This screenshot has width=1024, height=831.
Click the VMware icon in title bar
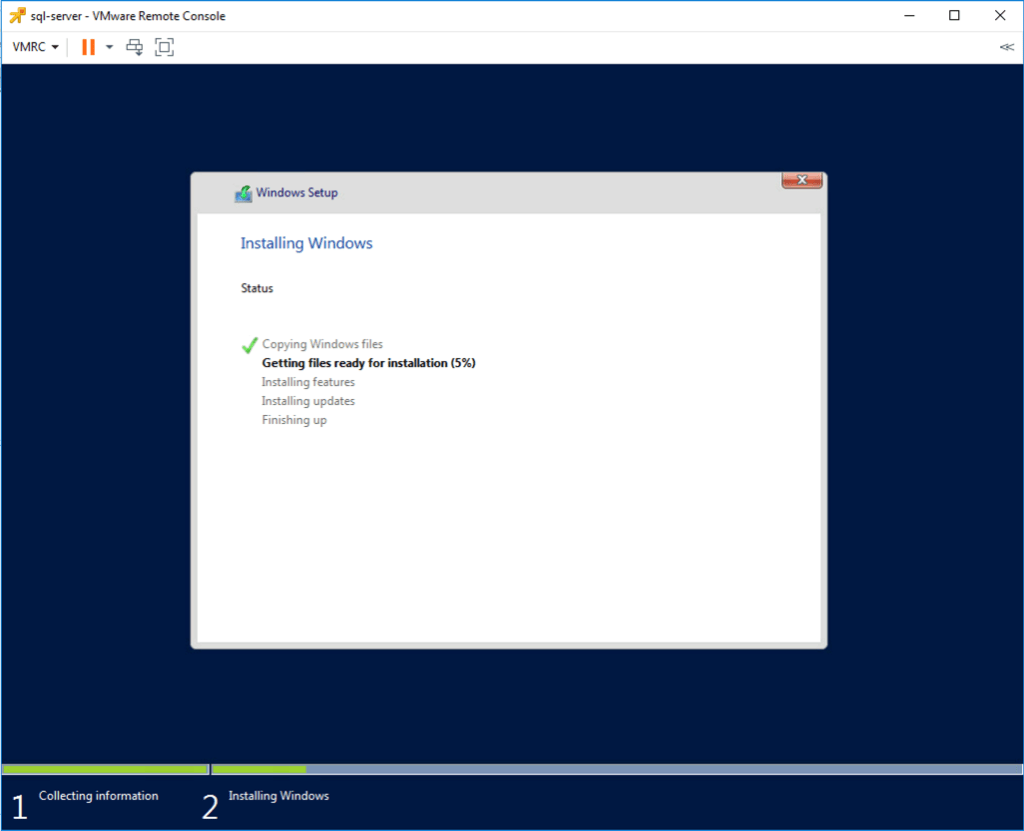click(x=16, y=16)
